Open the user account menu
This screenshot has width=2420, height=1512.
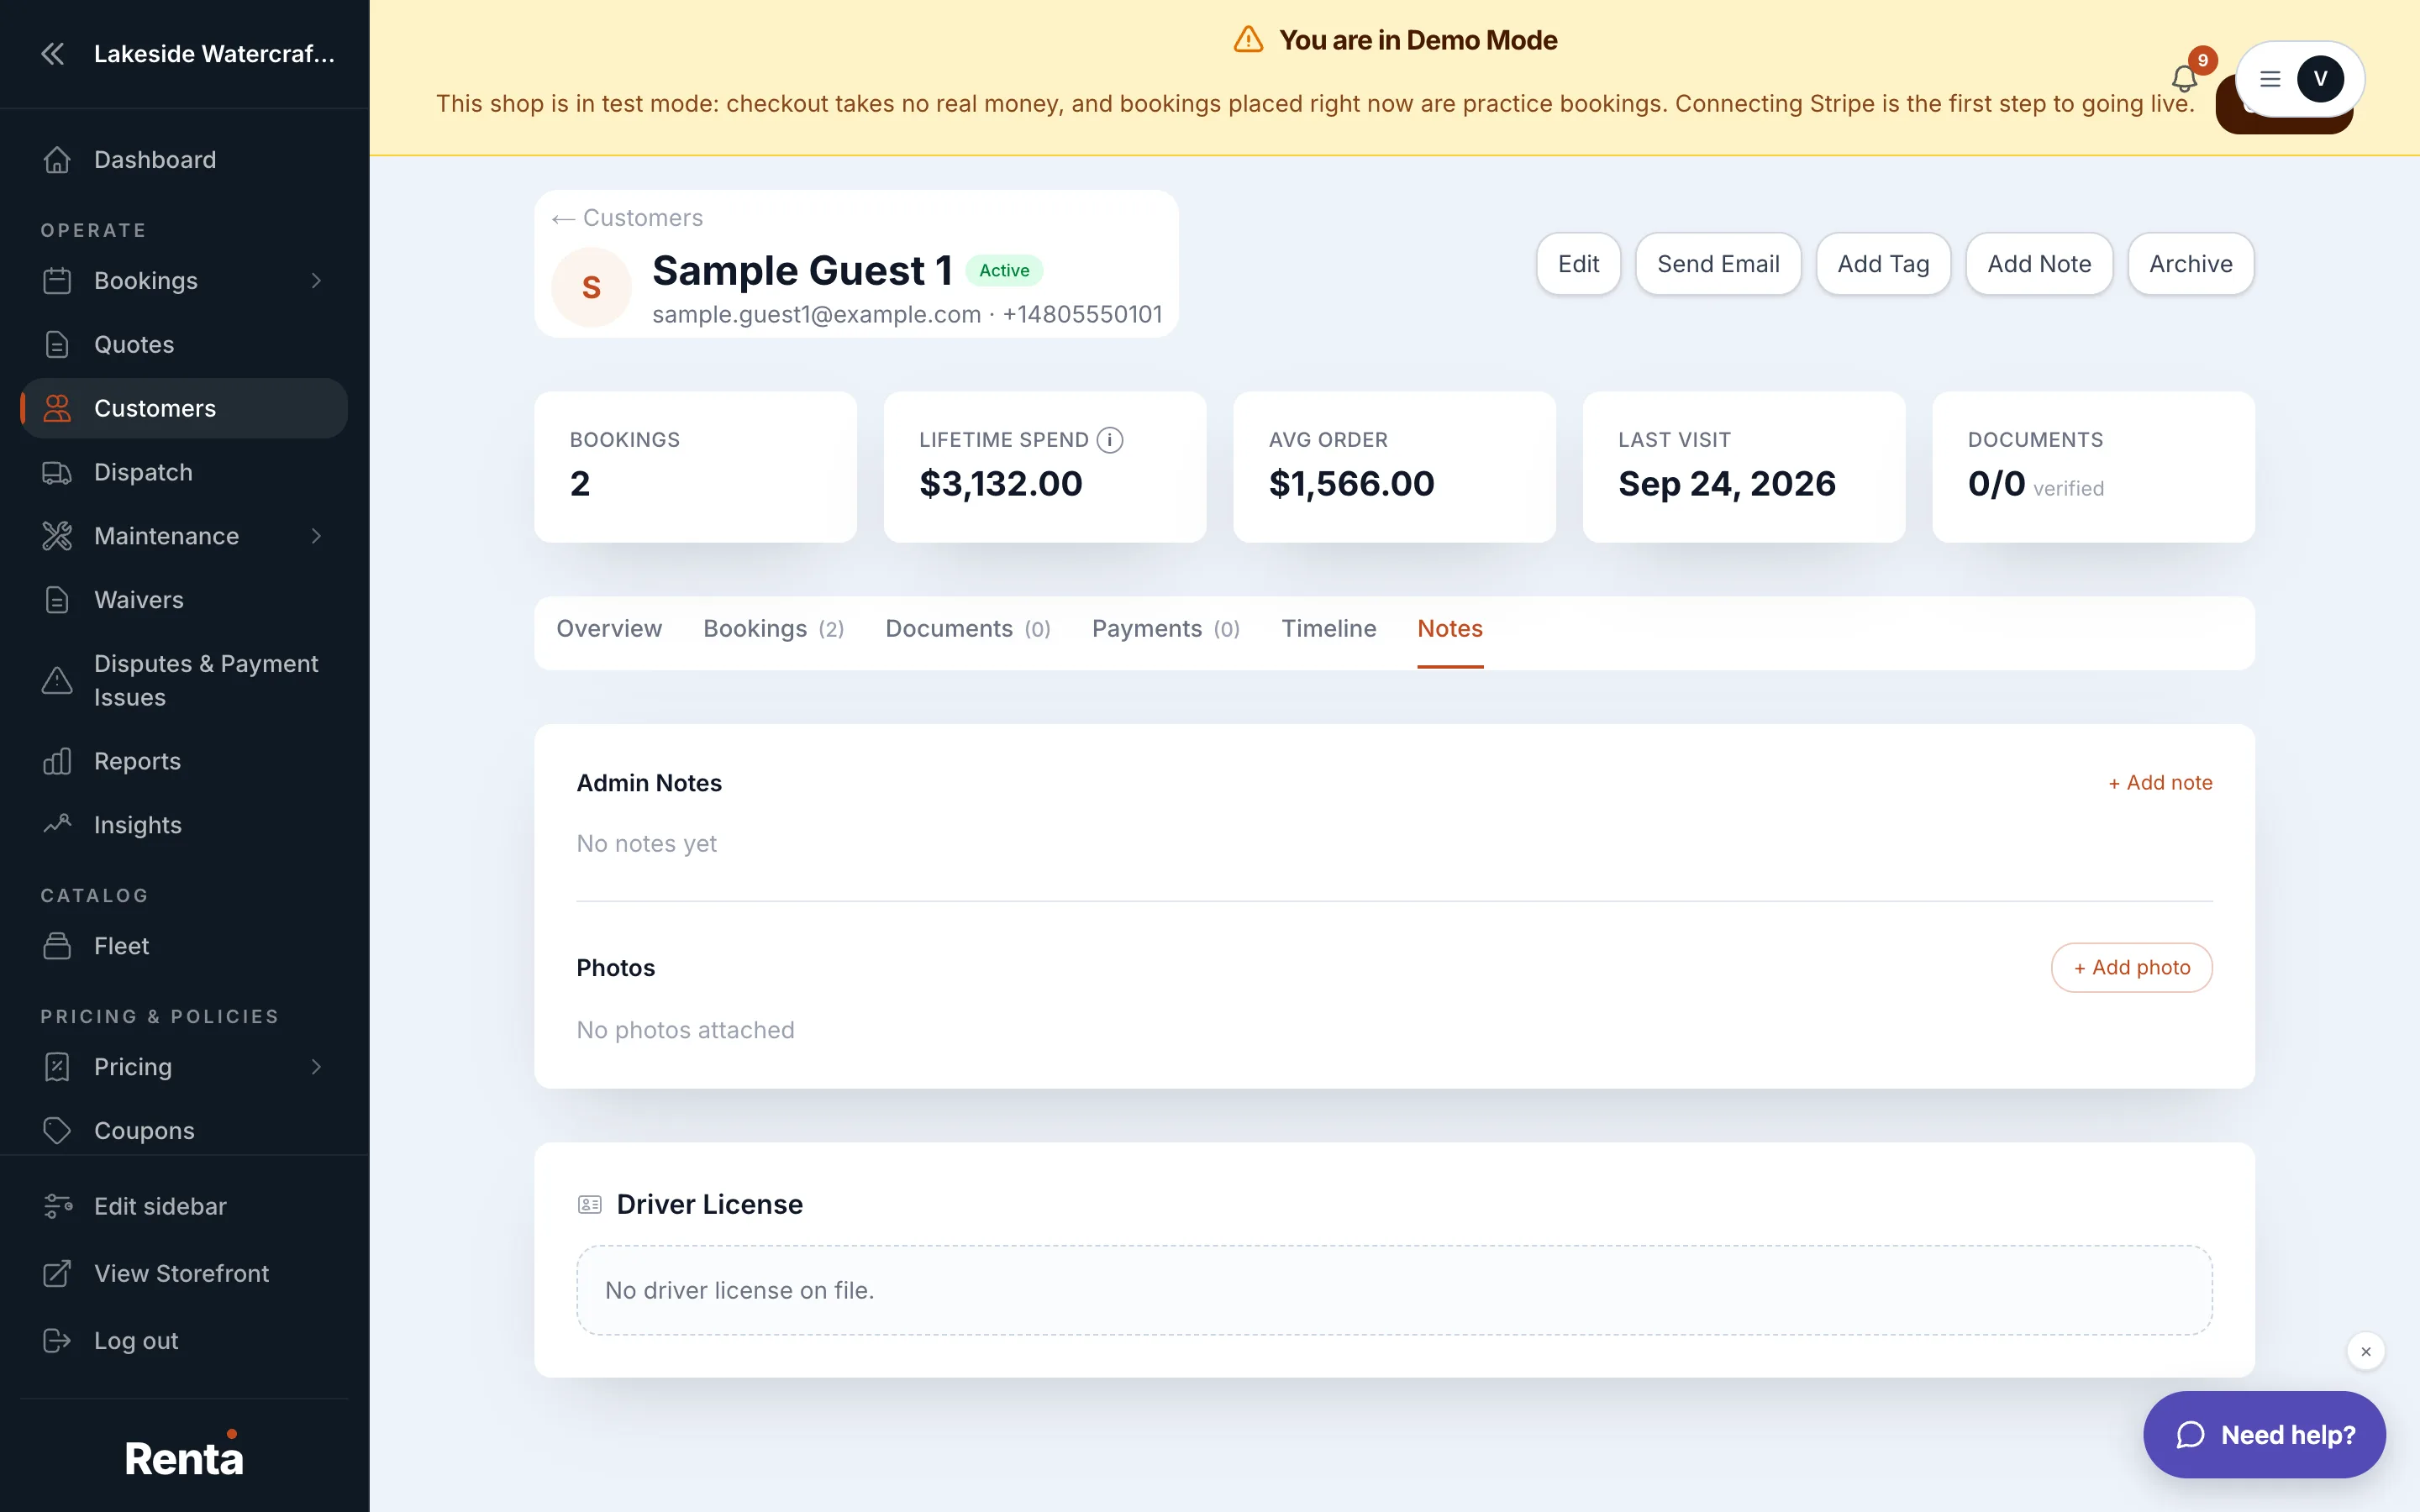pyautogui.click(x=2300, y=79)
